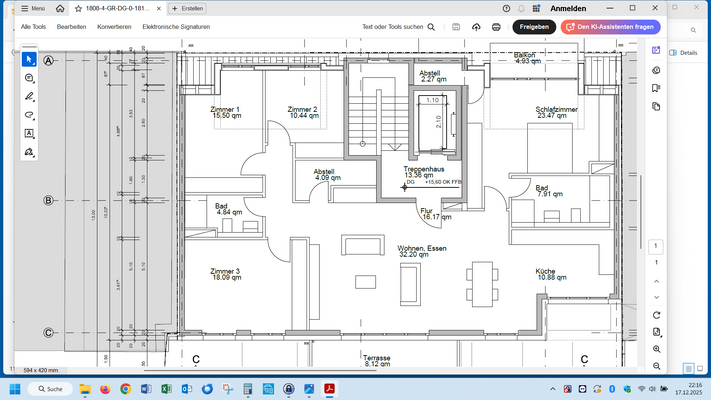The width and height of the screenshot is (711, 400).
Task: Open the comment tool in quick toolbar
Action: 29,78
